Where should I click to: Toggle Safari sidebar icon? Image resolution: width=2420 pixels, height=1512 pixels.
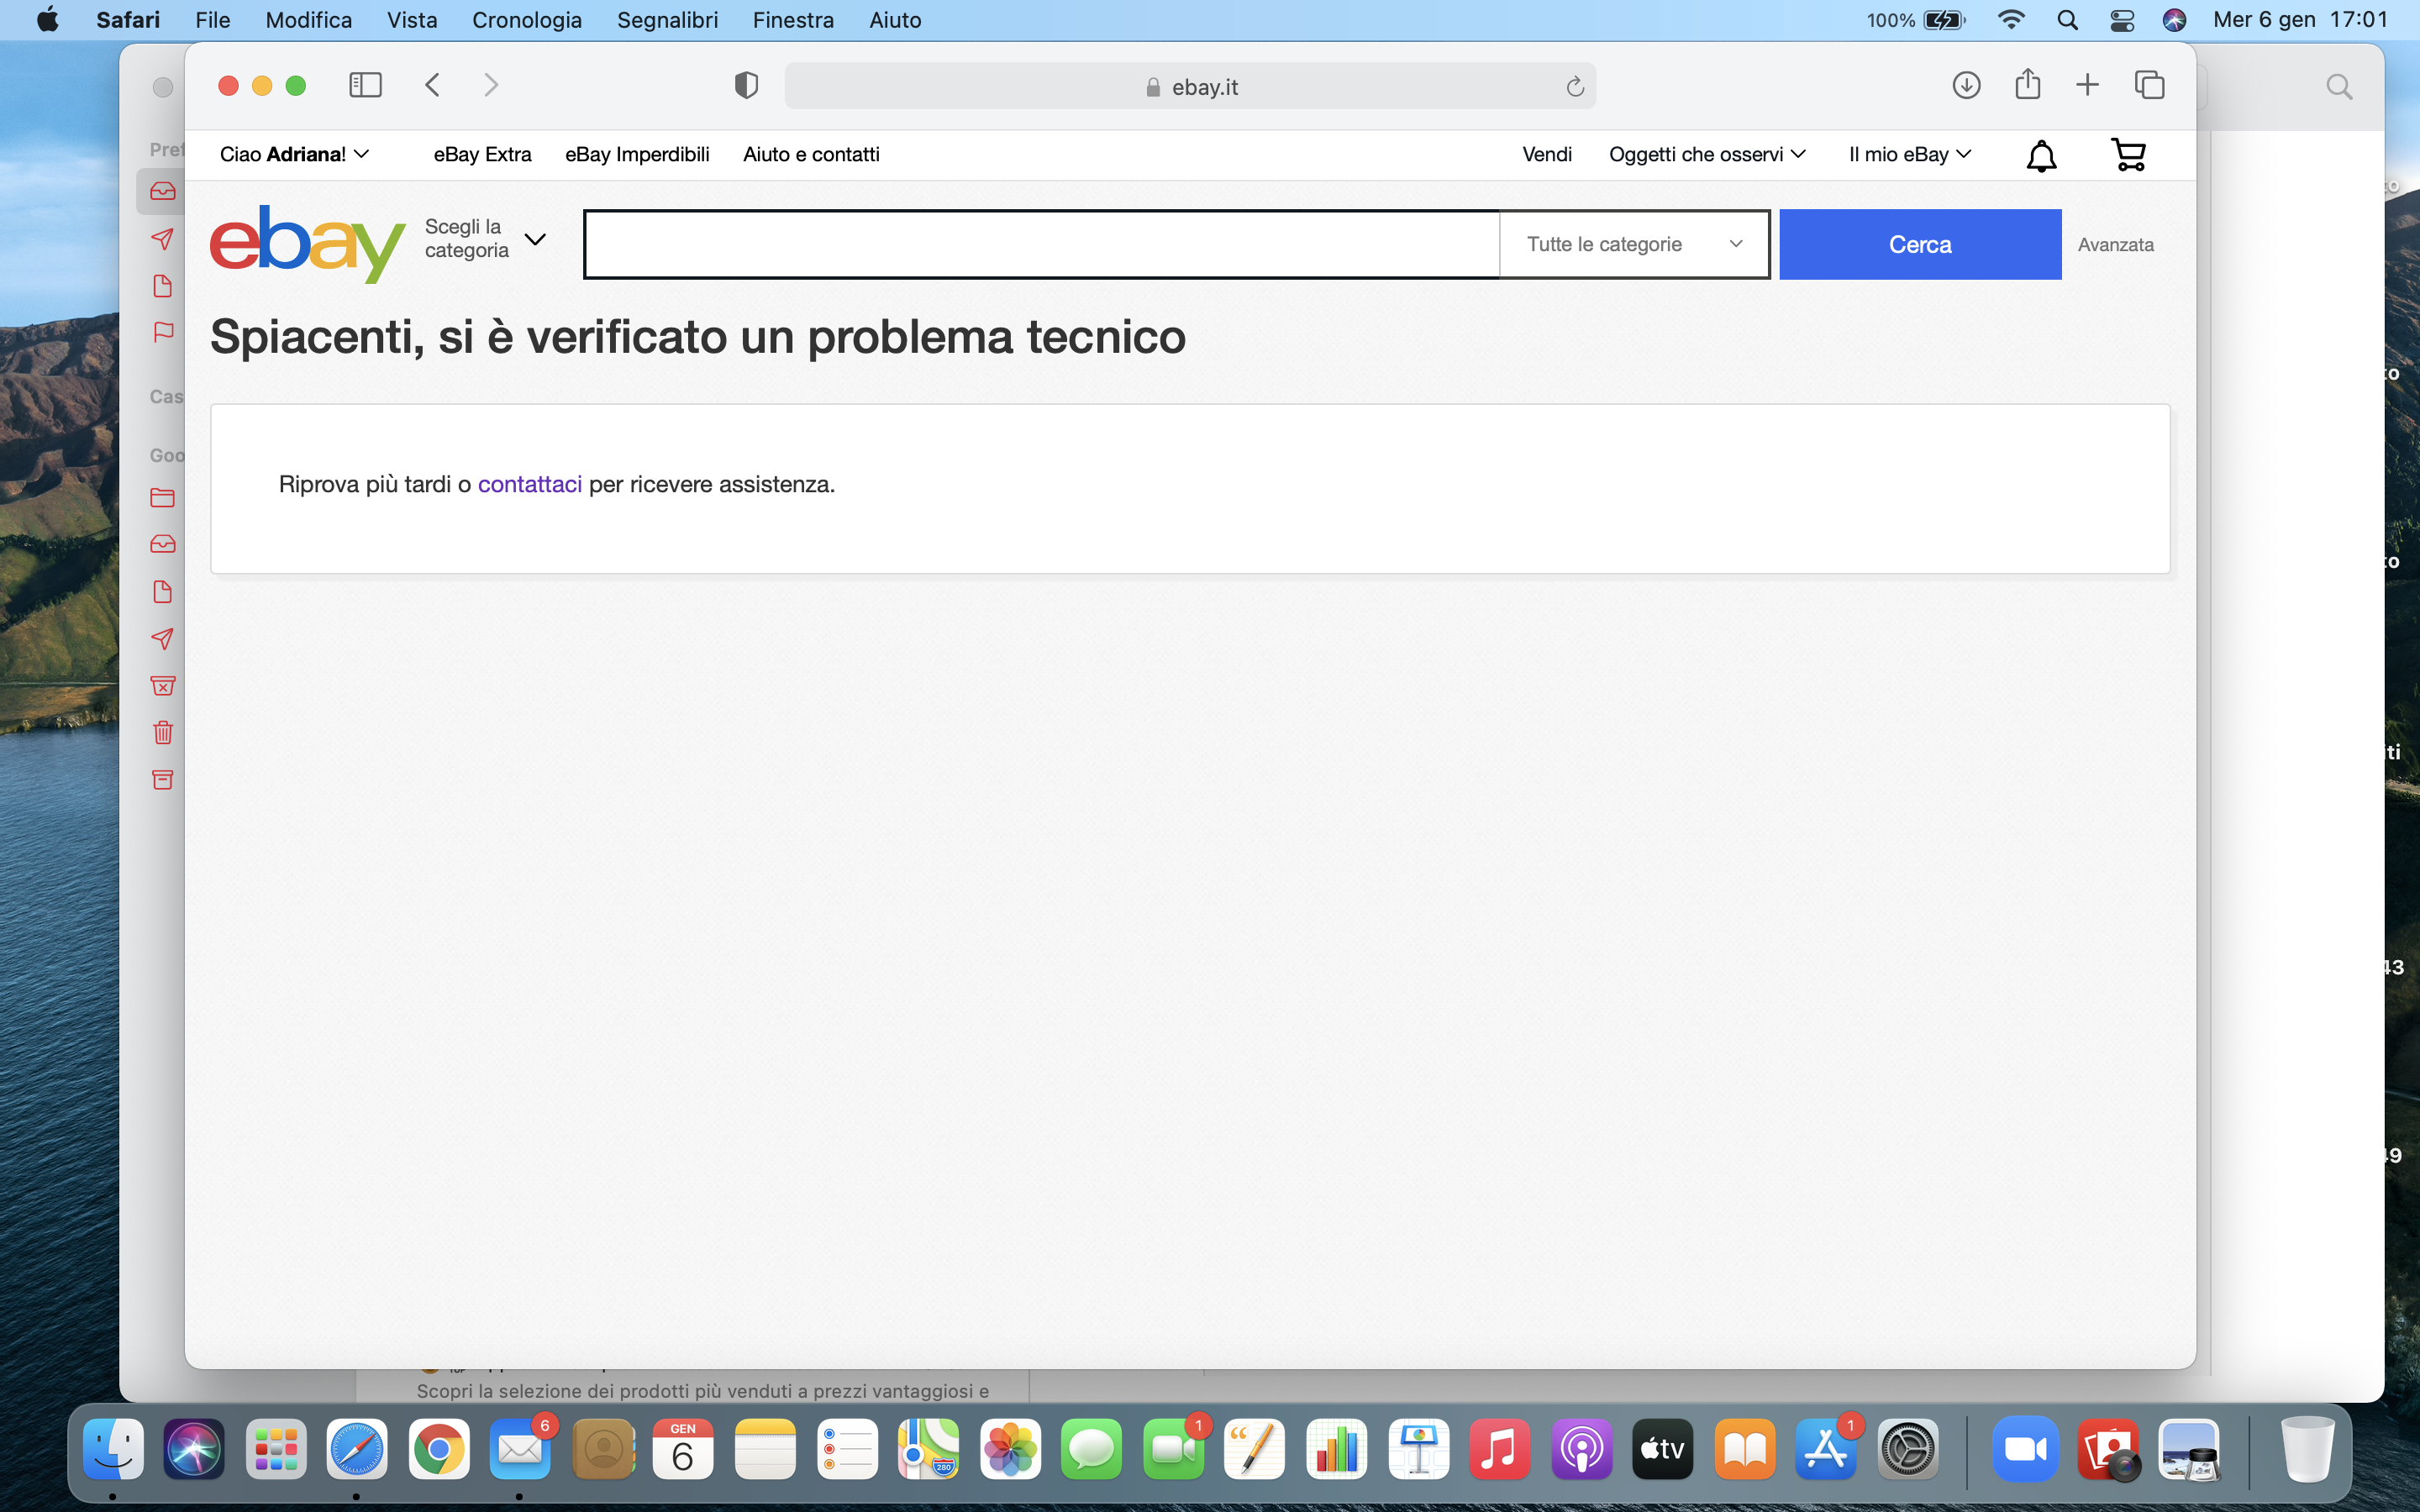(365, 85)
